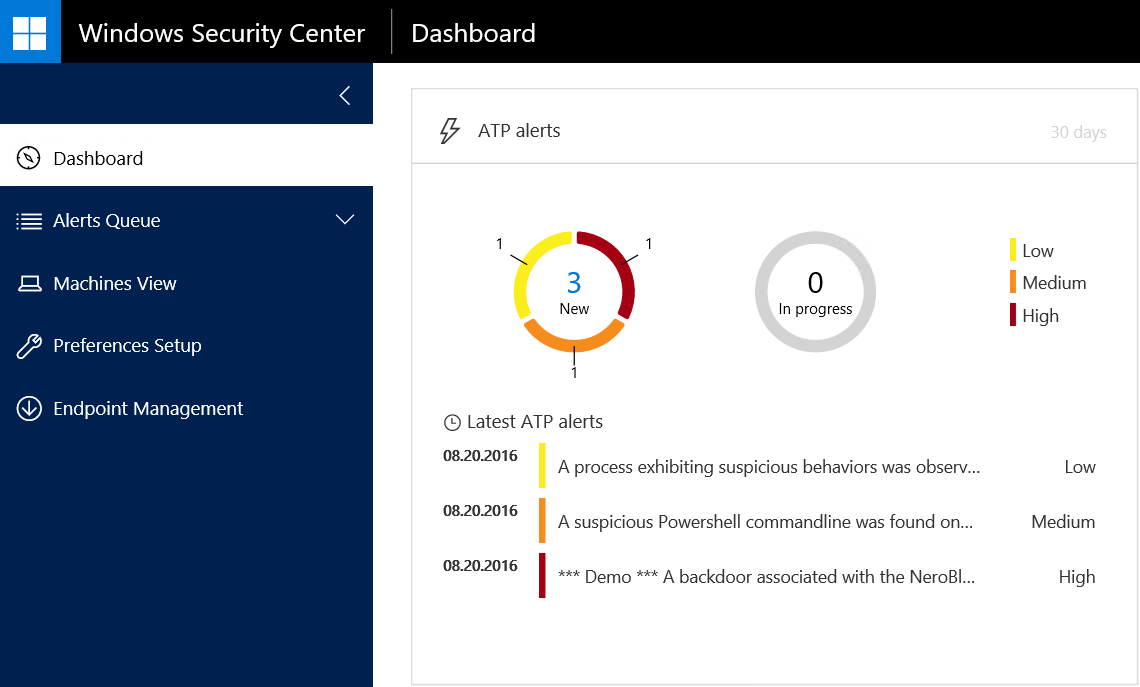Click the Windows logo icon

click(30, 32)
